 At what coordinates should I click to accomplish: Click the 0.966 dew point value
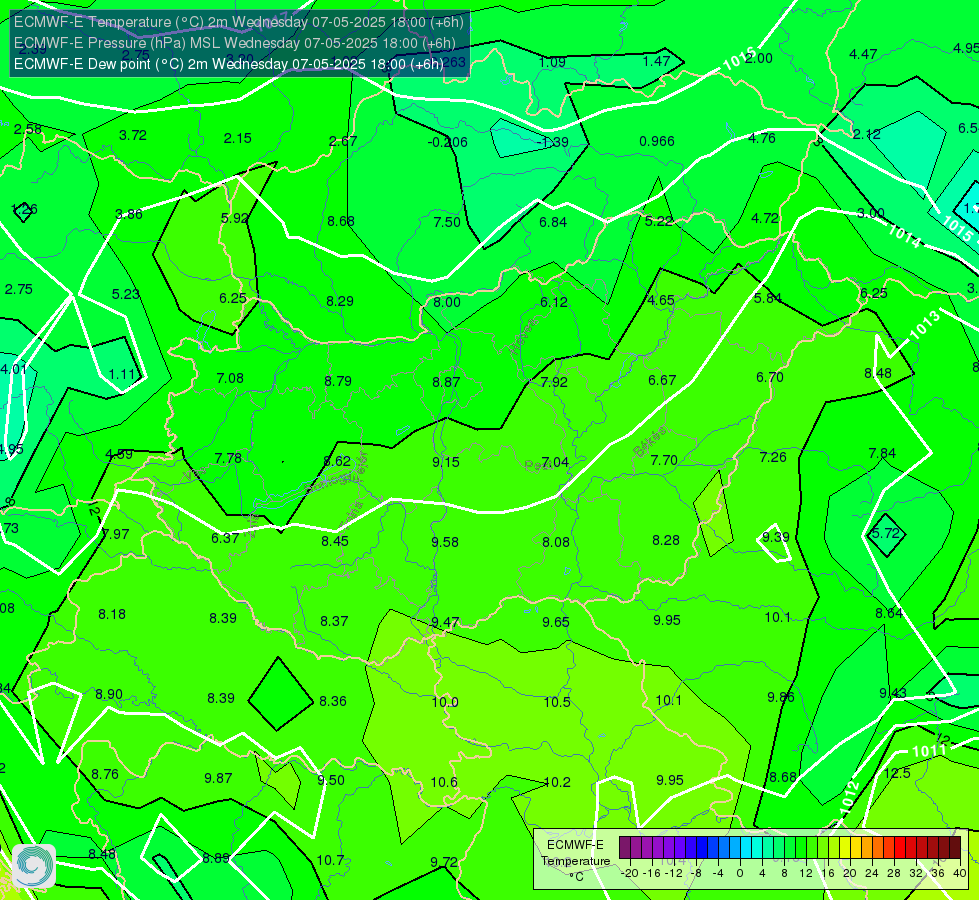[x=657, y=141]
